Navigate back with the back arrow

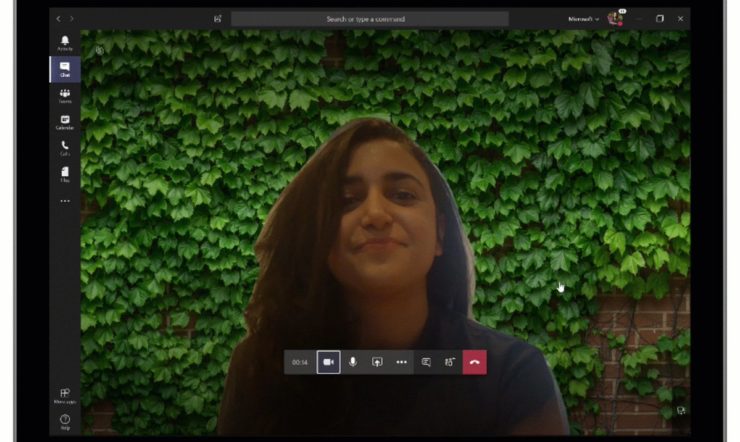click(x=58, y=19)
